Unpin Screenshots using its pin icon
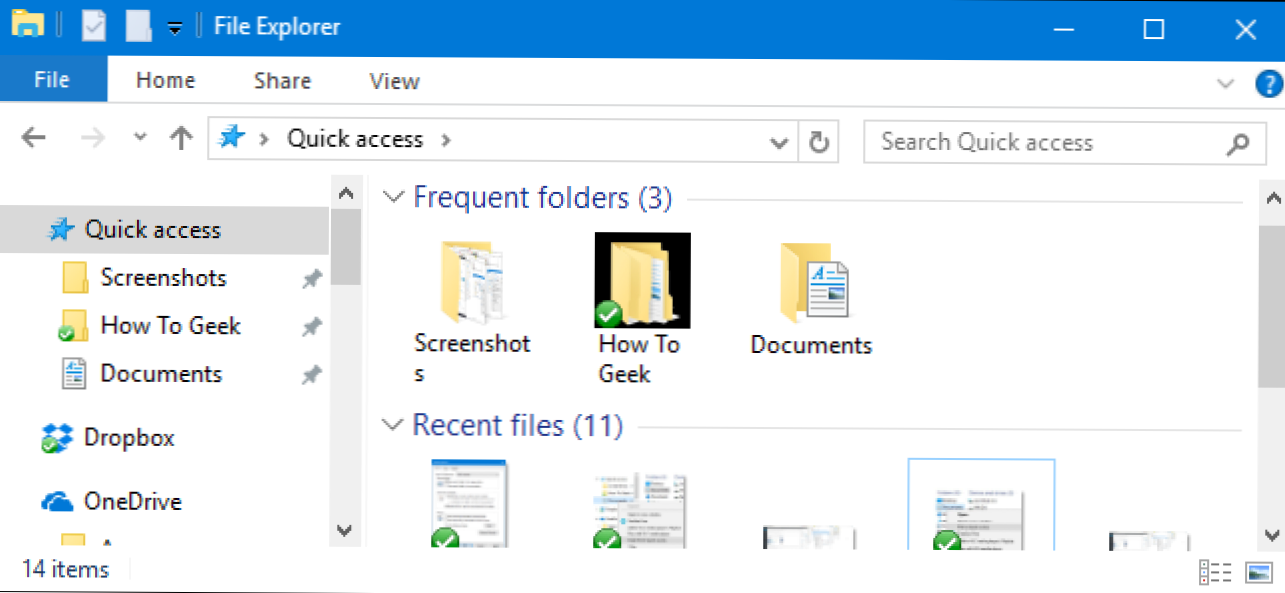The width and height of the screenshot is (1285, 593). coord(312,279)
